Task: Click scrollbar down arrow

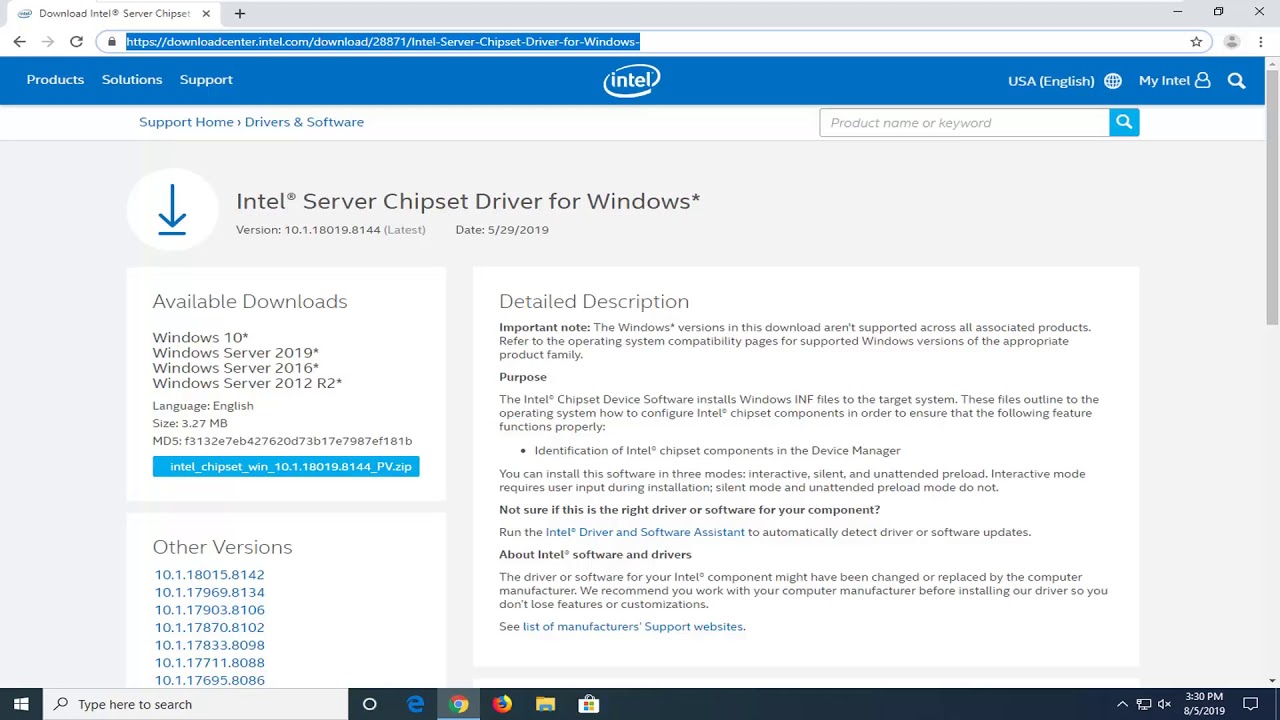Action: click(1272, 680)
